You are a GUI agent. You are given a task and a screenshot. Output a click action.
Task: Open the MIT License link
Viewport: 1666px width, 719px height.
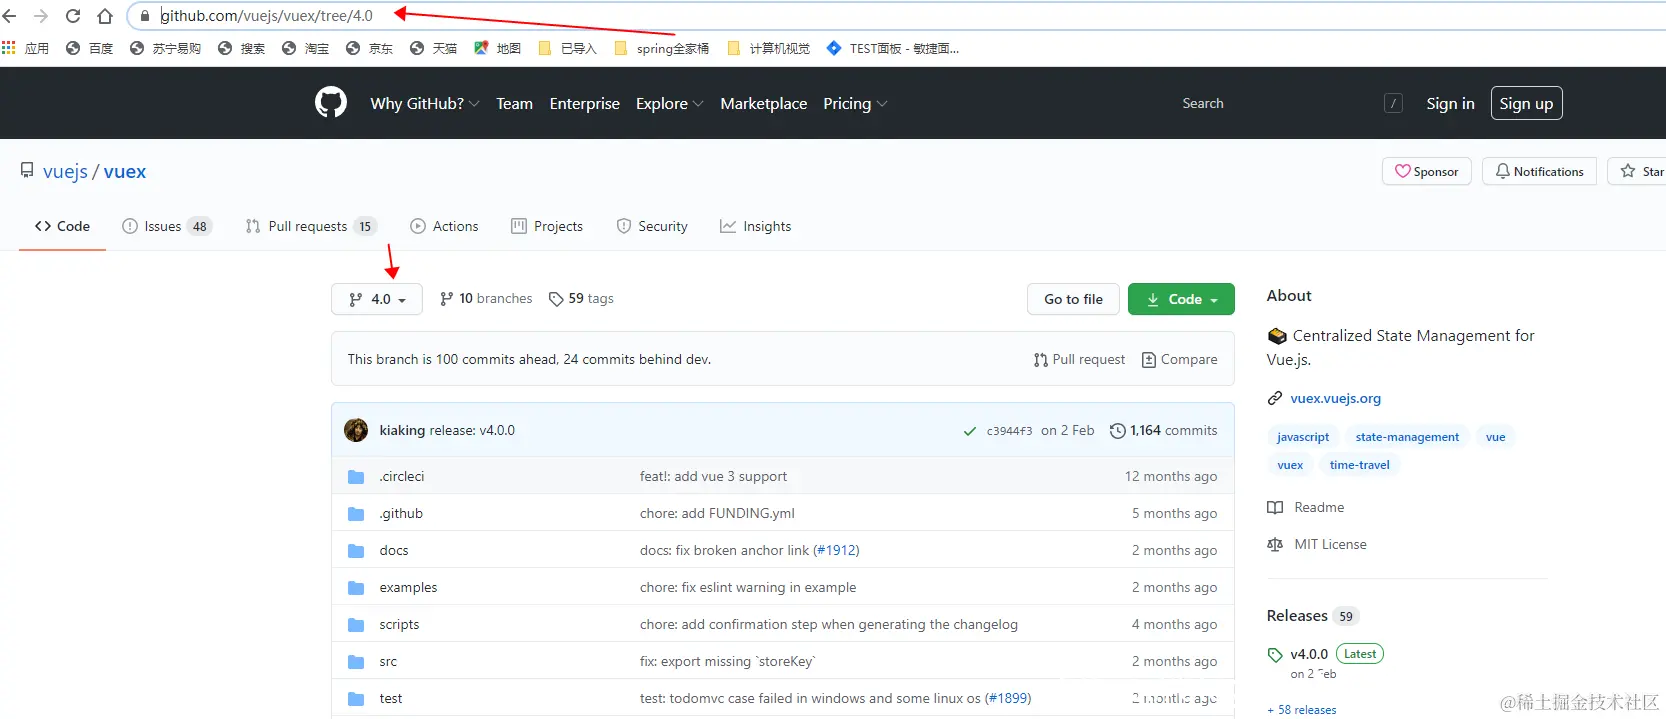1317,545
